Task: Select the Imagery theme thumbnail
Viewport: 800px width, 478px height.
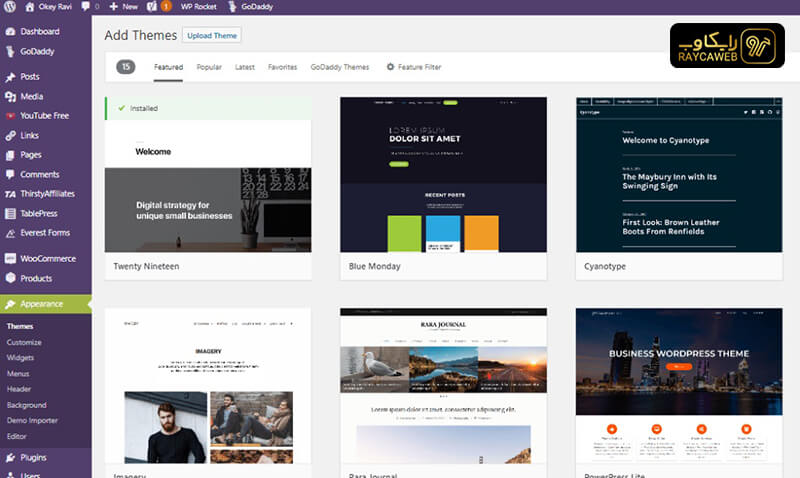Action: [208, 386]
